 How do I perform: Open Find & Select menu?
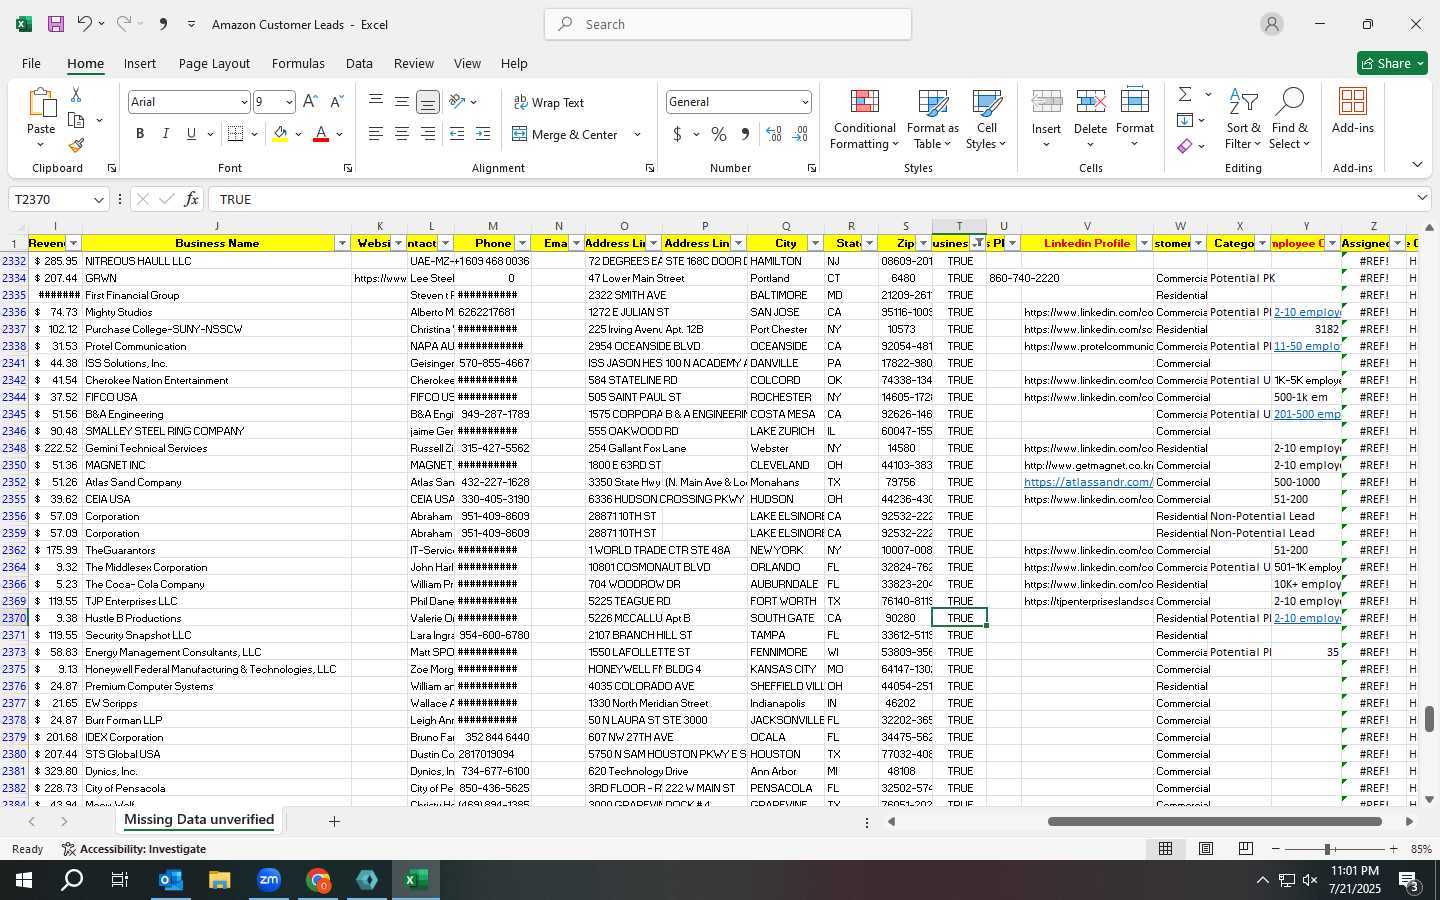[1290, 120]
